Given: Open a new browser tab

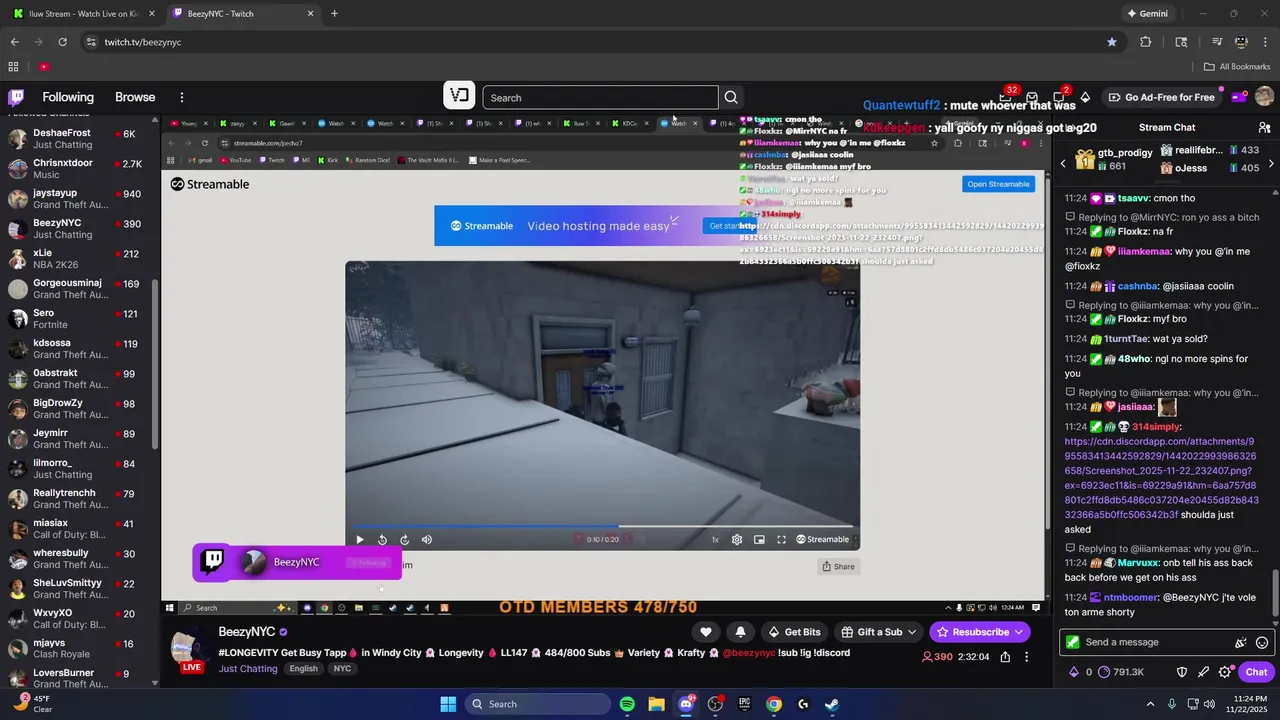Looking at the screenshot, I should click(334, 13).
